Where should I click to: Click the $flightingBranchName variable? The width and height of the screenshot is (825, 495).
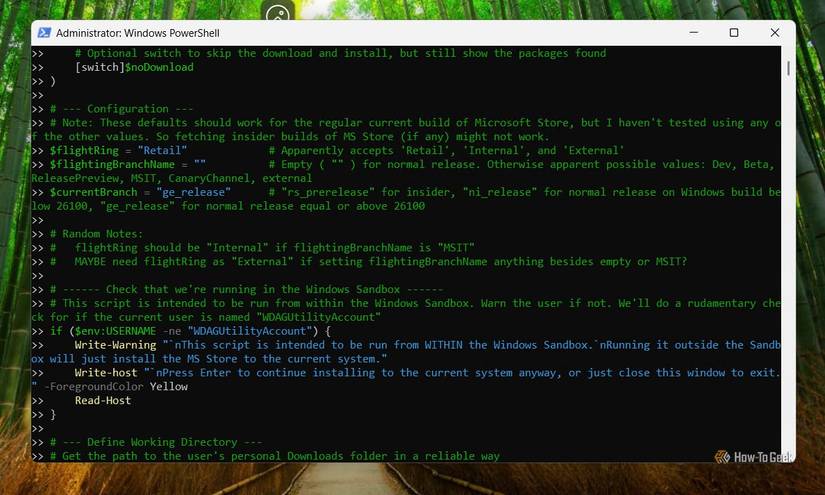coord(112,165)
